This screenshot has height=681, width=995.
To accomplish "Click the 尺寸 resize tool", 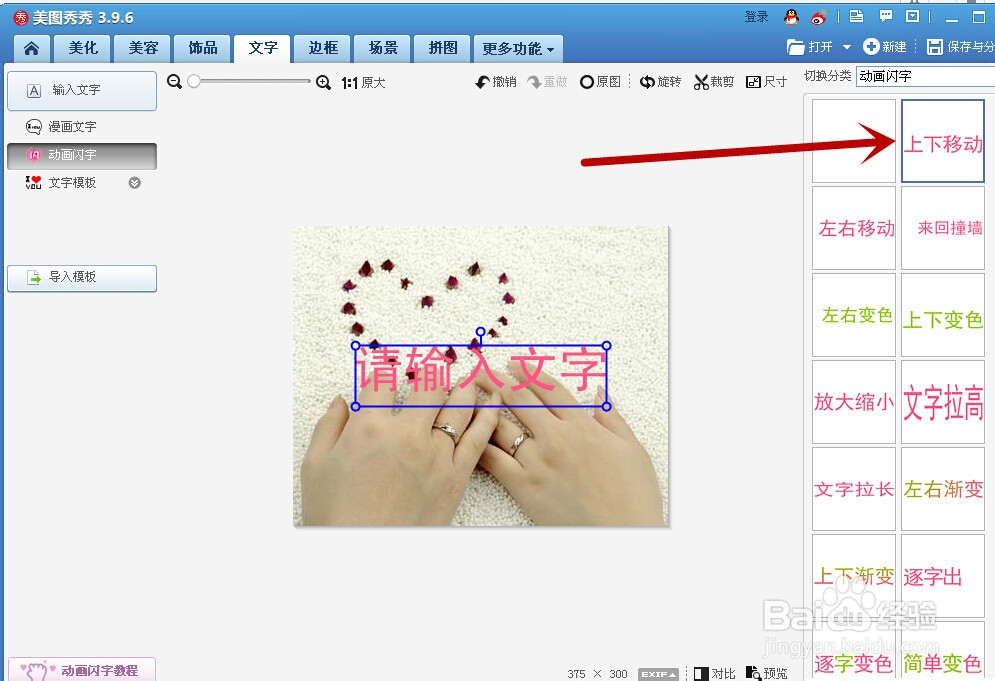I will coord(767,82).
